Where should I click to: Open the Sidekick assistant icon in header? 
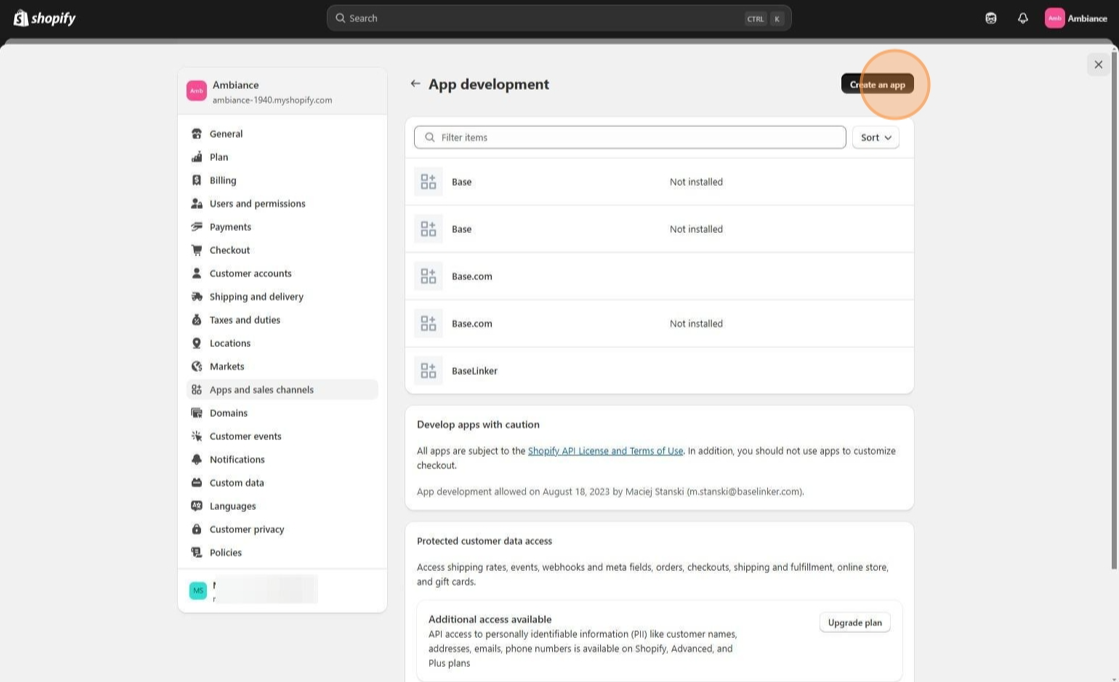(x=990, y=18)
